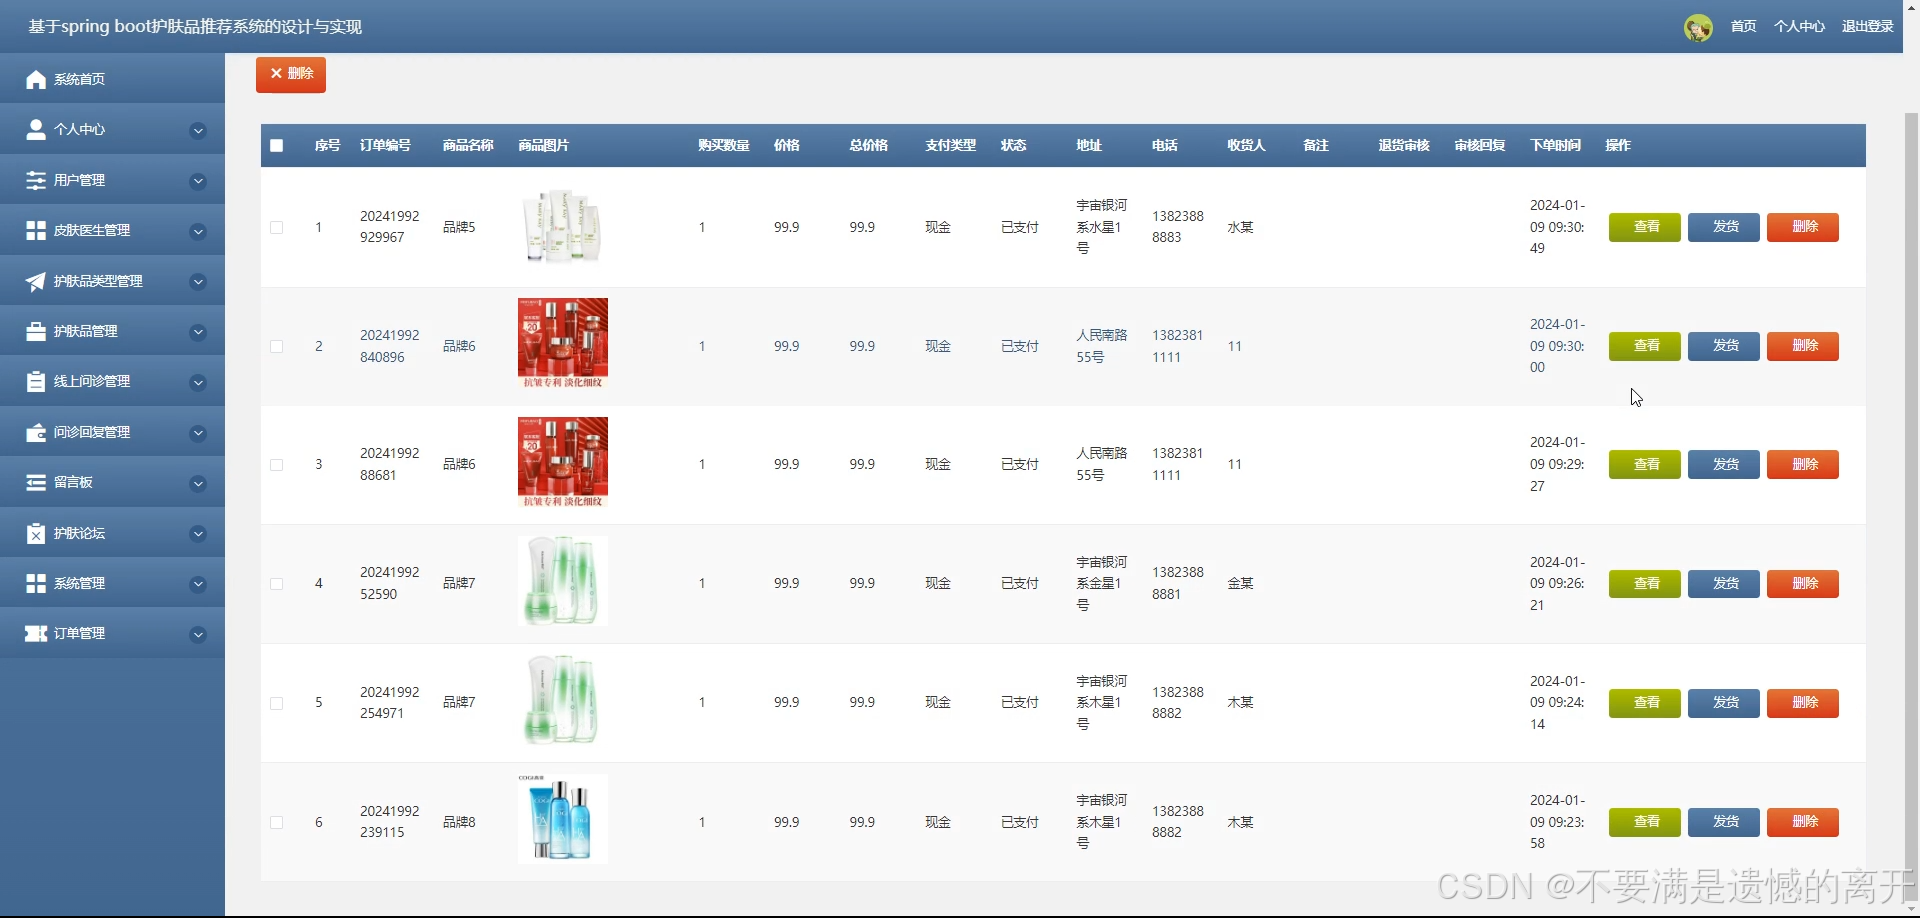Click recipient 金某 in row 4
Image resolution: width=1920 pixels, height=918 pixels.
(1240, 583)
